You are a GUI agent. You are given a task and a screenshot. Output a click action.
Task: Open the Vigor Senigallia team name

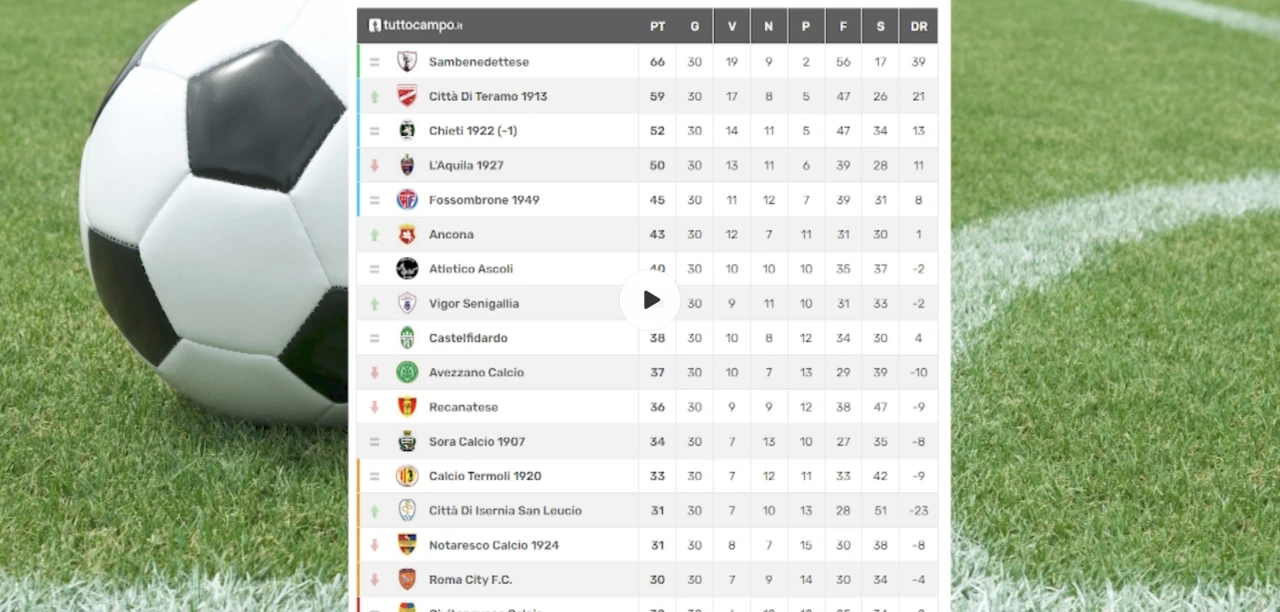[x=474, y=304]
